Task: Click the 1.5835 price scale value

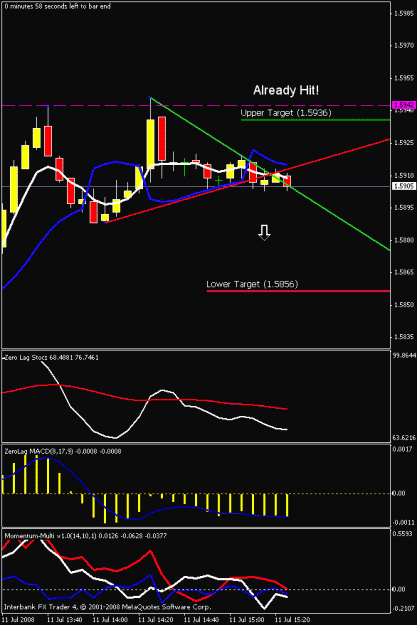Action: pos(404,337)
